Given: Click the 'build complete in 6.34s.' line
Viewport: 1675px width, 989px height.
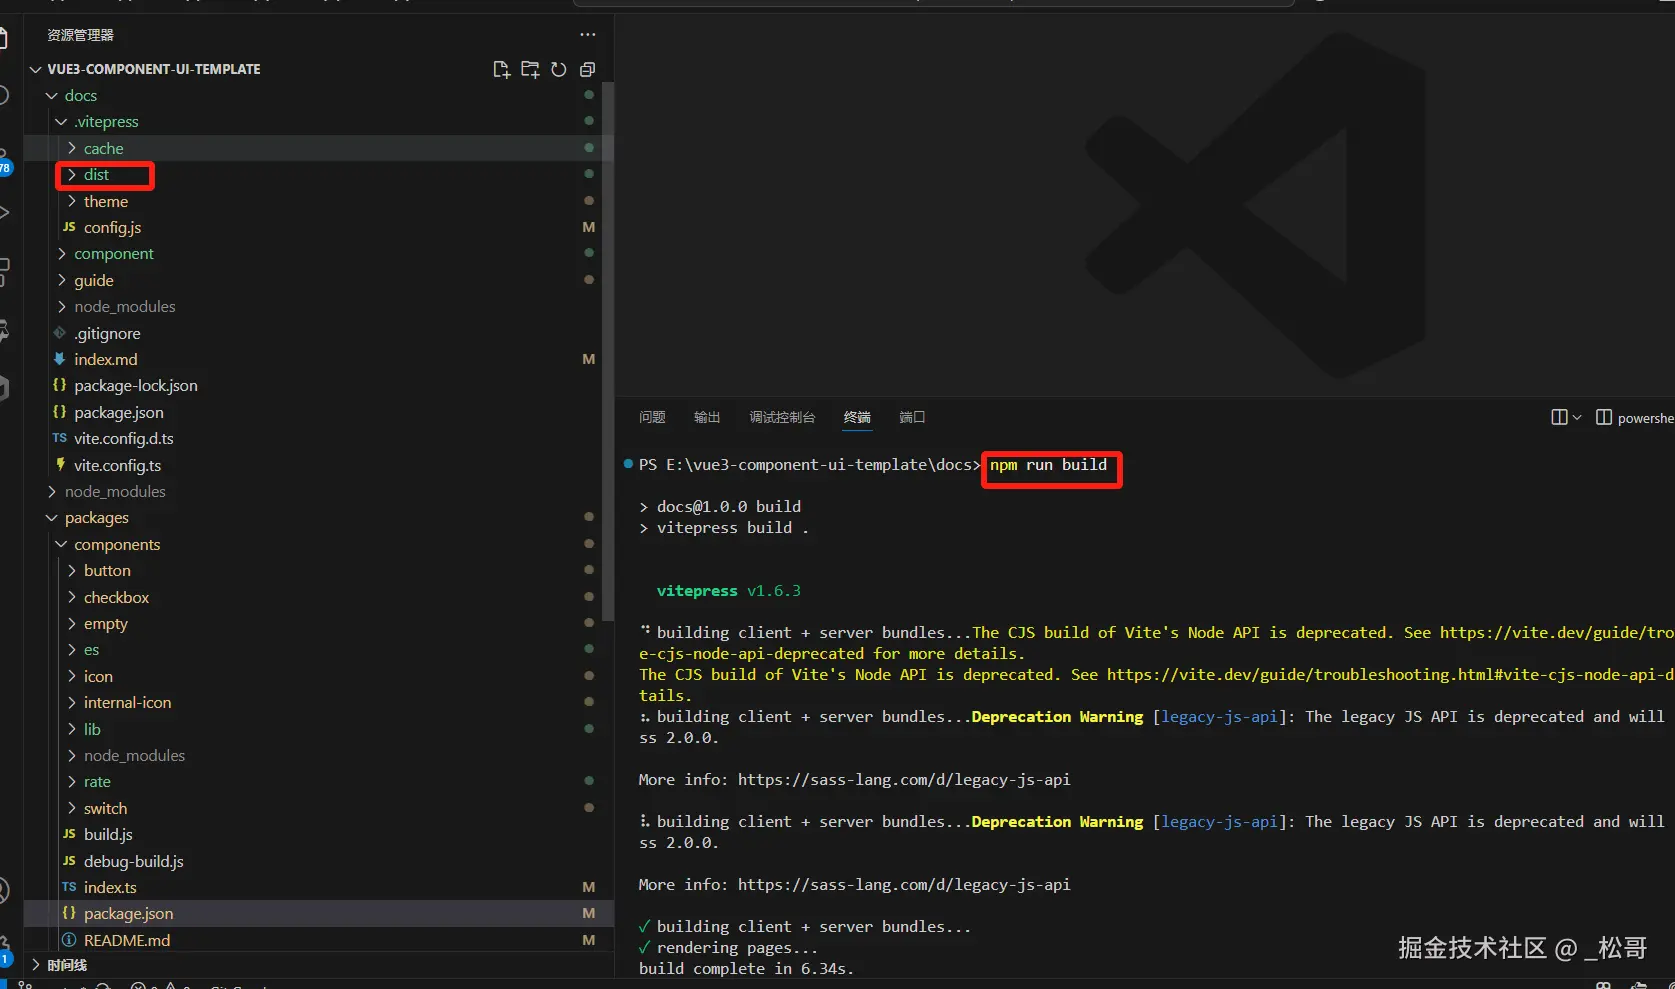Looking at the screenshot, I should 747,968.
